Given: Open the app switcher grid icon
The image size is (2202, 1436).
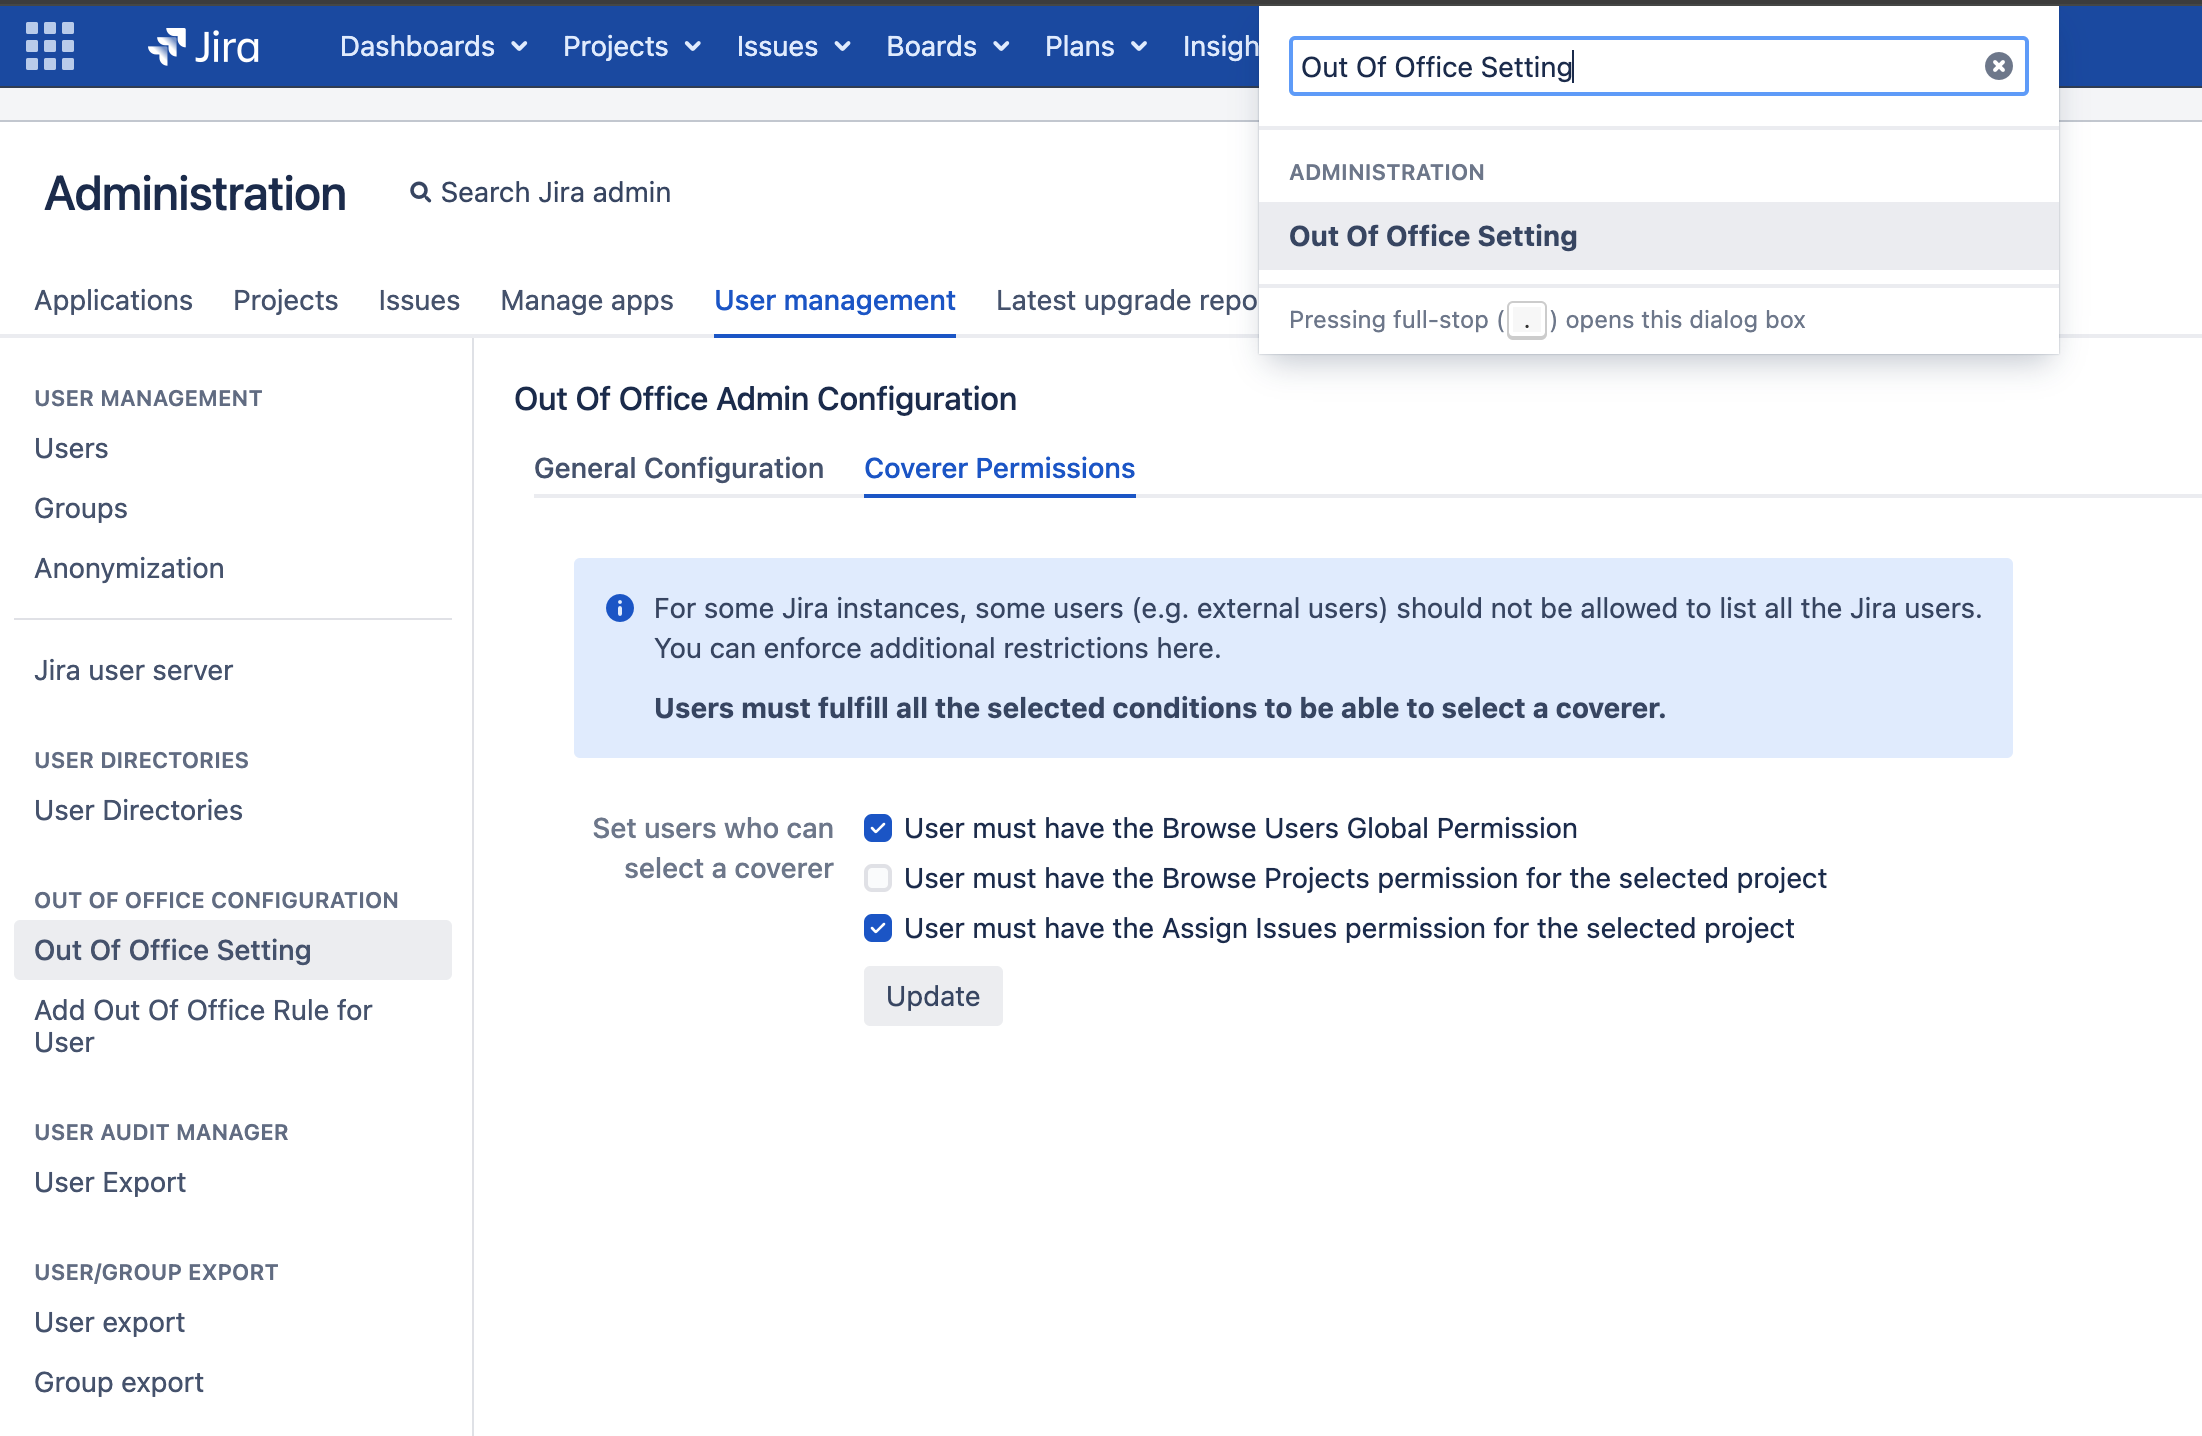Looking at the screenshot, I should point(50,46).
